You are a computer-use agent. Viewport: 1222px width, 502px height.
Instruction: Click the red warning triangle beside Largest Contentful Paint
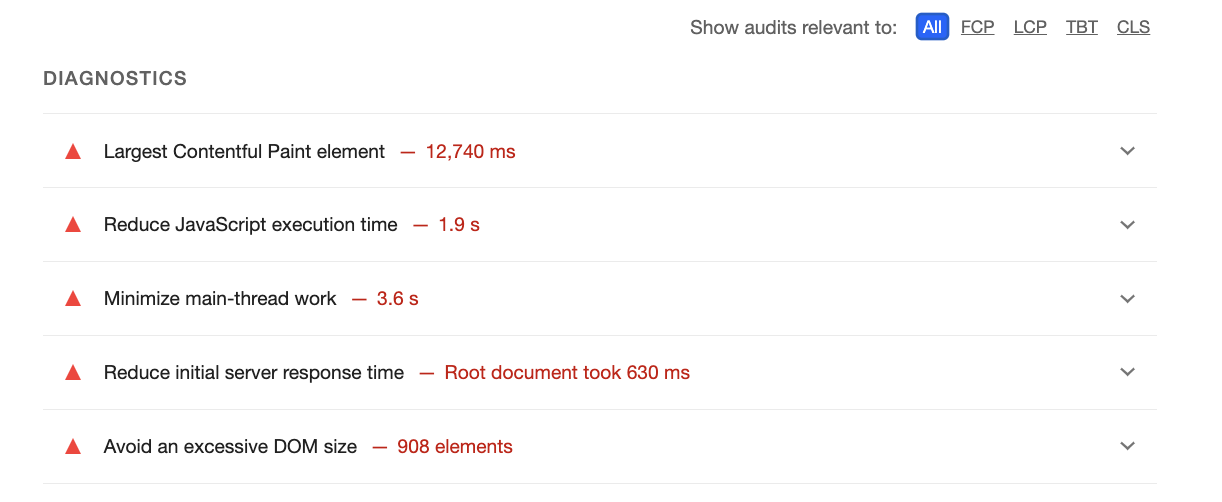(x=72, y=151)
